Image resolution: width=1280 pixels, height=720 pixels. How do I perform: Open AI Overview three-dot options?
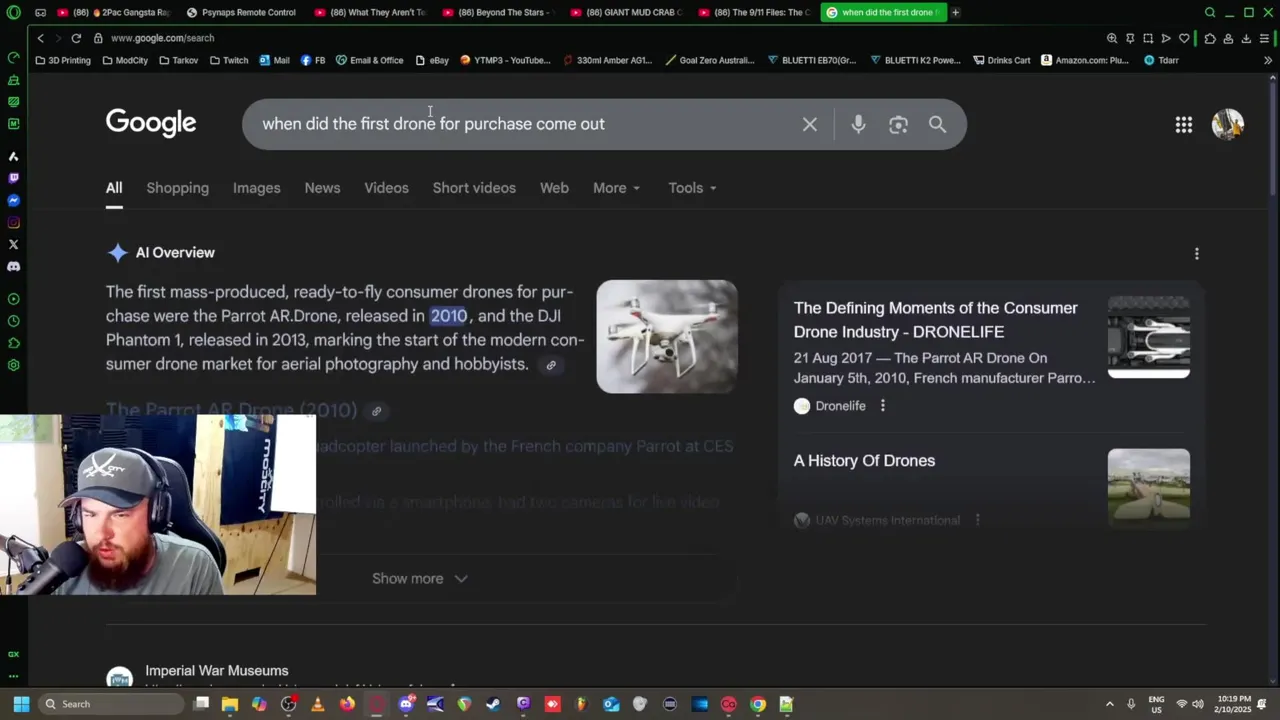(x=1196, y=253)
